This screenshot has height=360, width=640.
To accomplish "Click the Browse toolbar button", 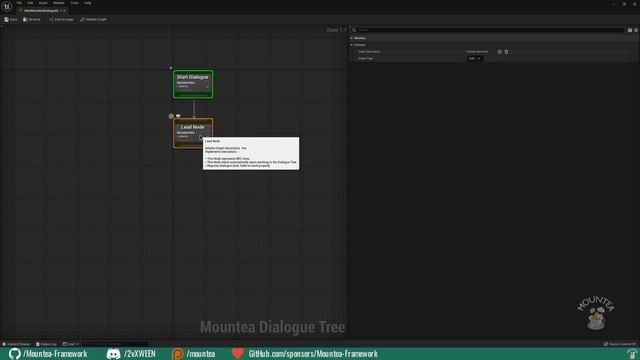I will (x=32, y=20).
